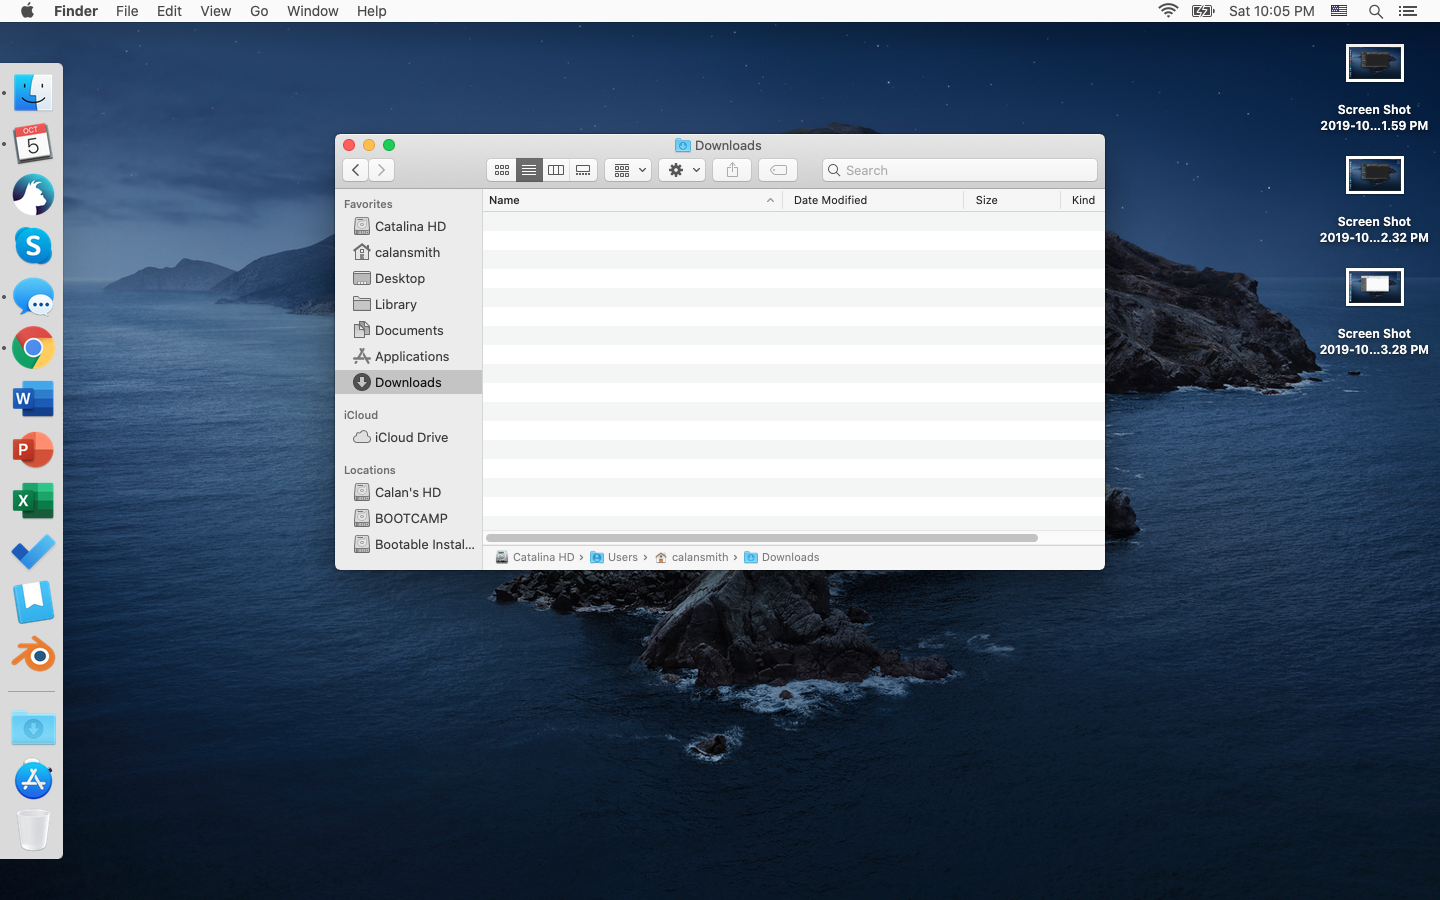This screenshot has width=1440, height=900.
Task: Click the Share toolbar button
Action: coord(732,170)
